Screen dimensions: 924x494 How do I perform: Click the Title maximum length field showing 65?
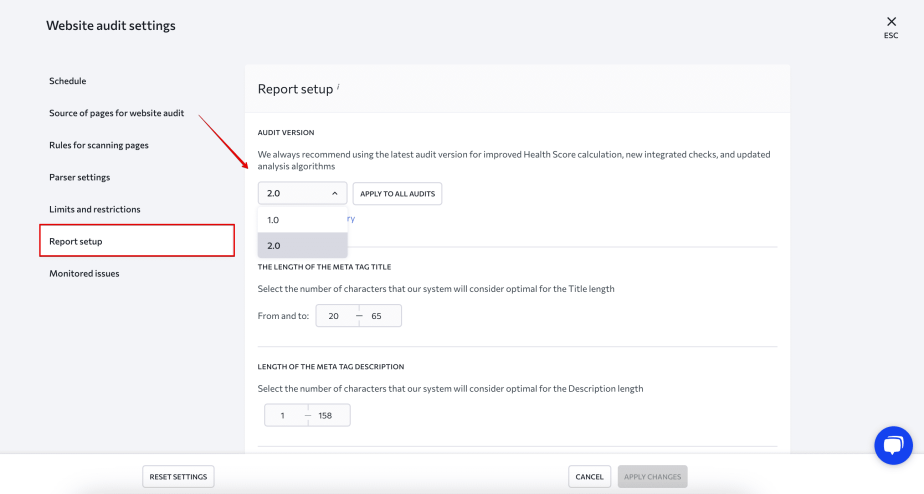coord(381,316)
